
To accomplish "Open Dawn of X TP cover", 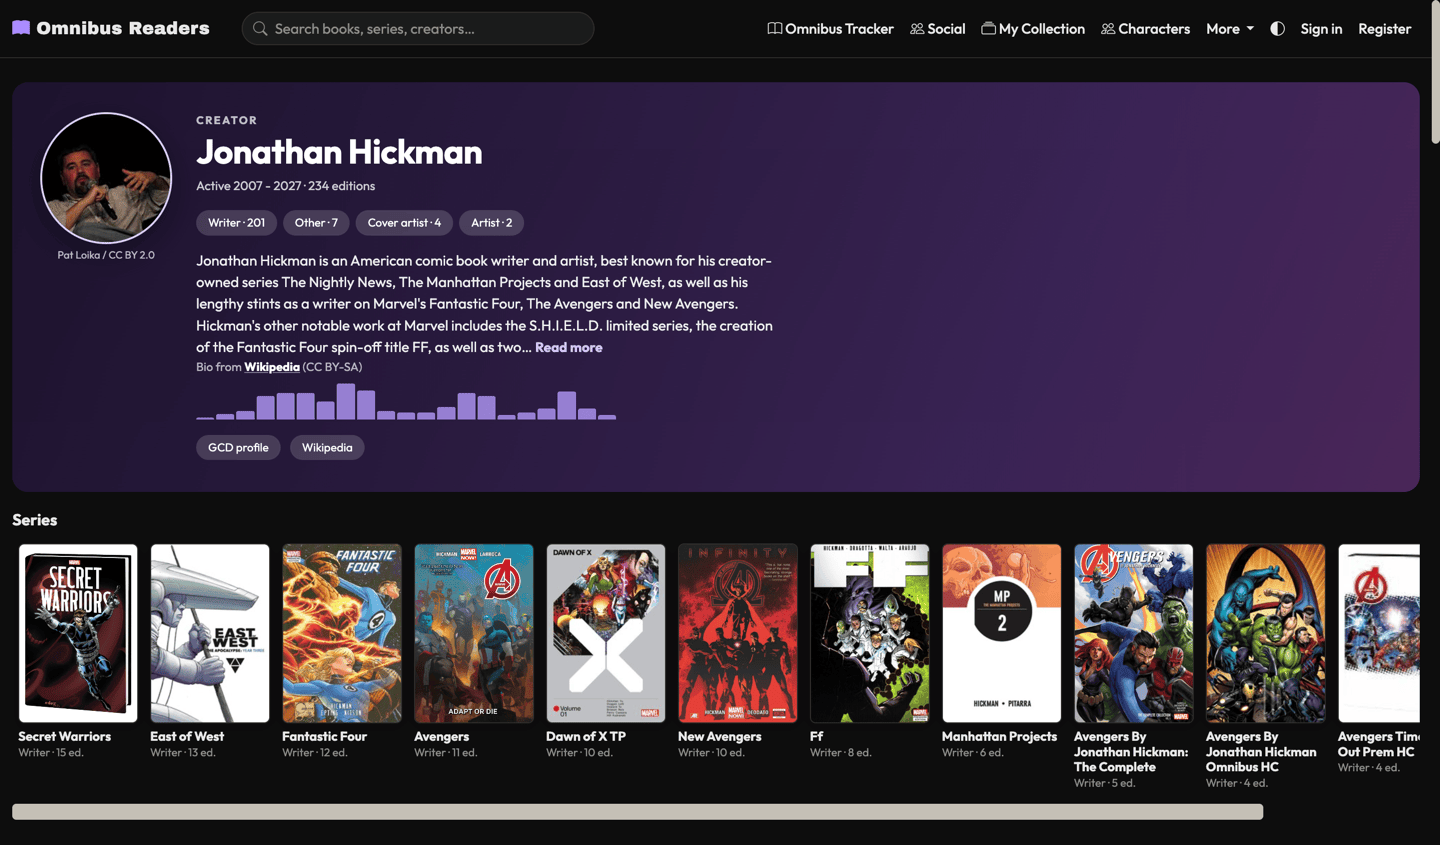I will (x=606, y=633).
